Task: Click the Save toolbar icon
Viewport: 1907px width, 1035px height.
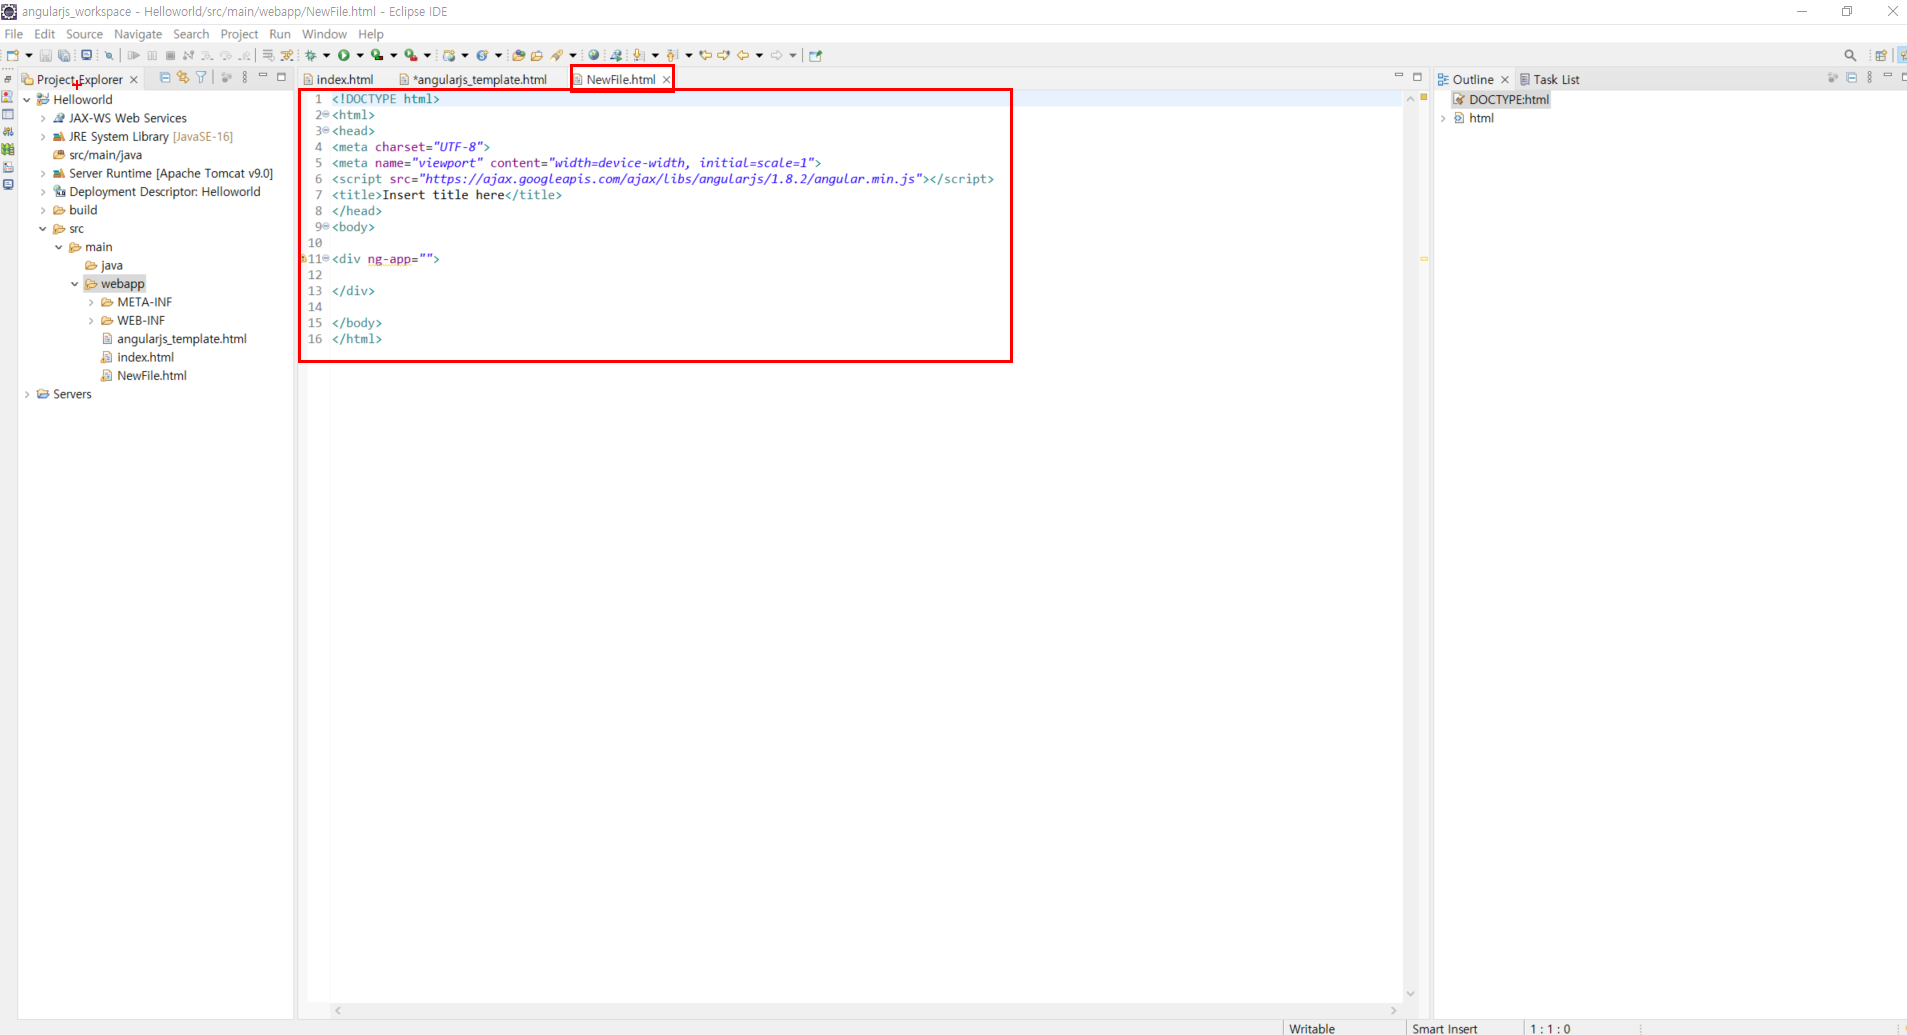Action: coord(46,55)
